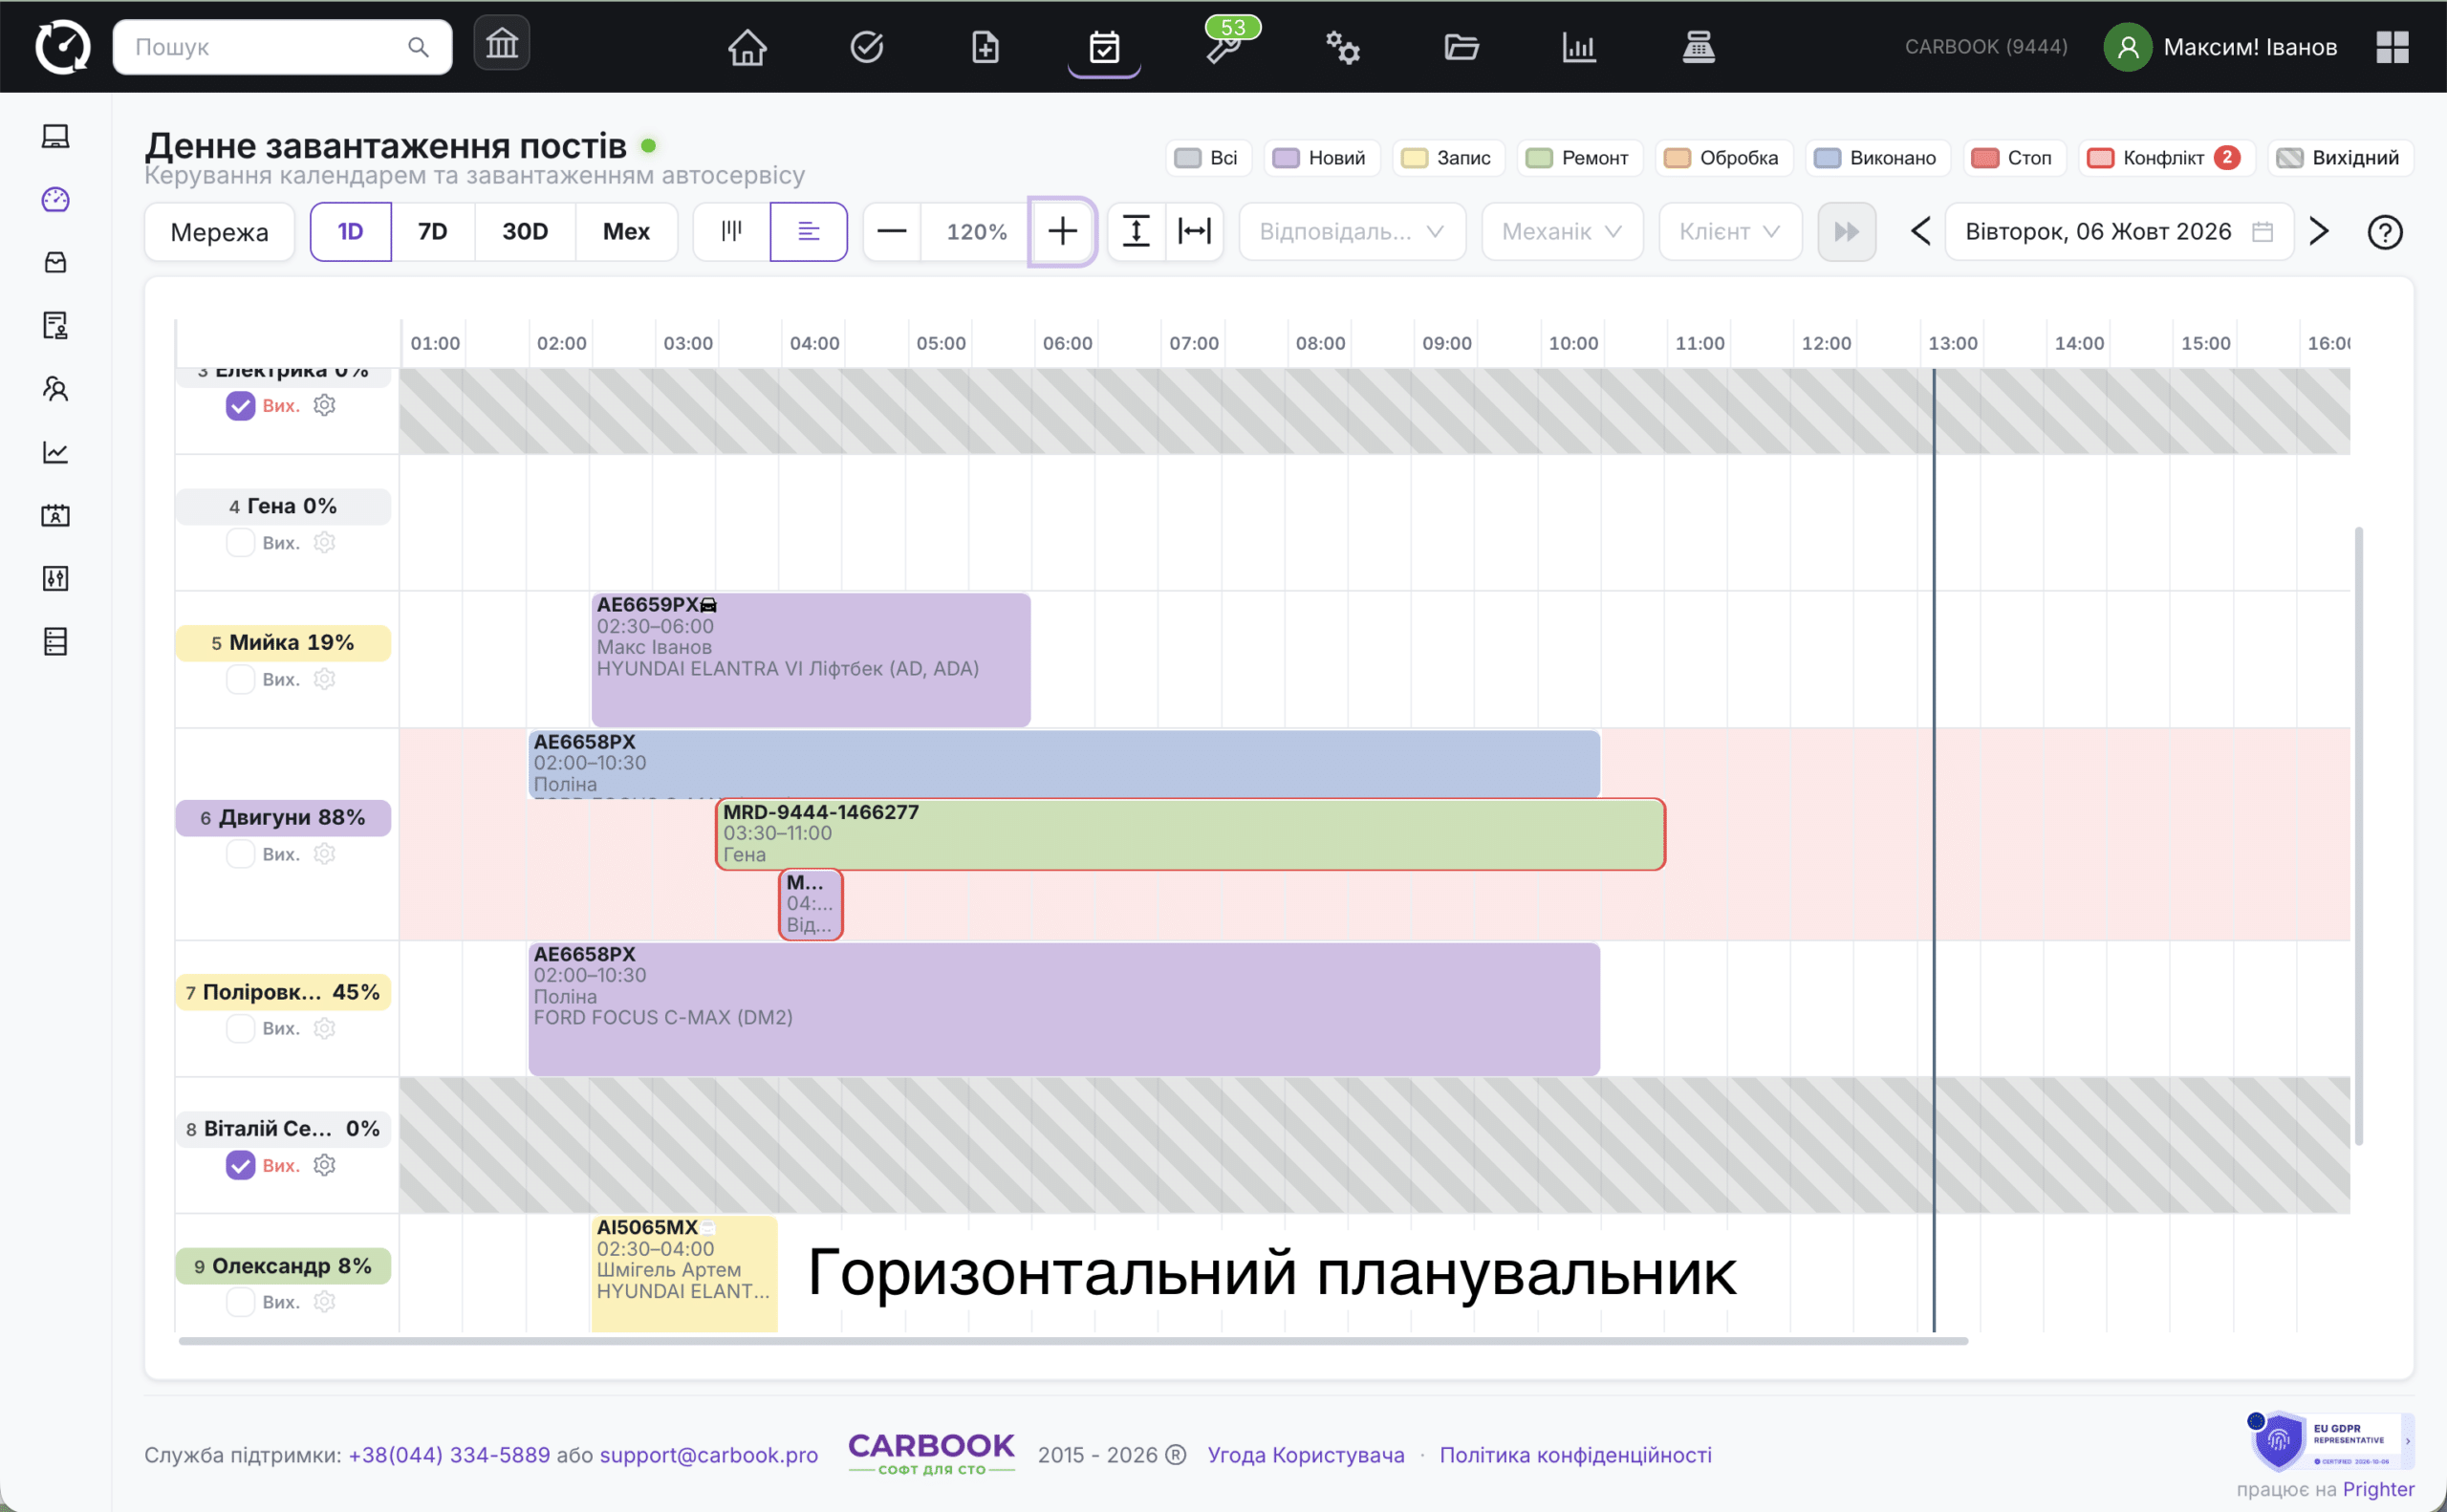2447x1512 pixels.
Task: Open the folder icon in top navbar
Action: pyautogui.click(x=1461, y=47)
